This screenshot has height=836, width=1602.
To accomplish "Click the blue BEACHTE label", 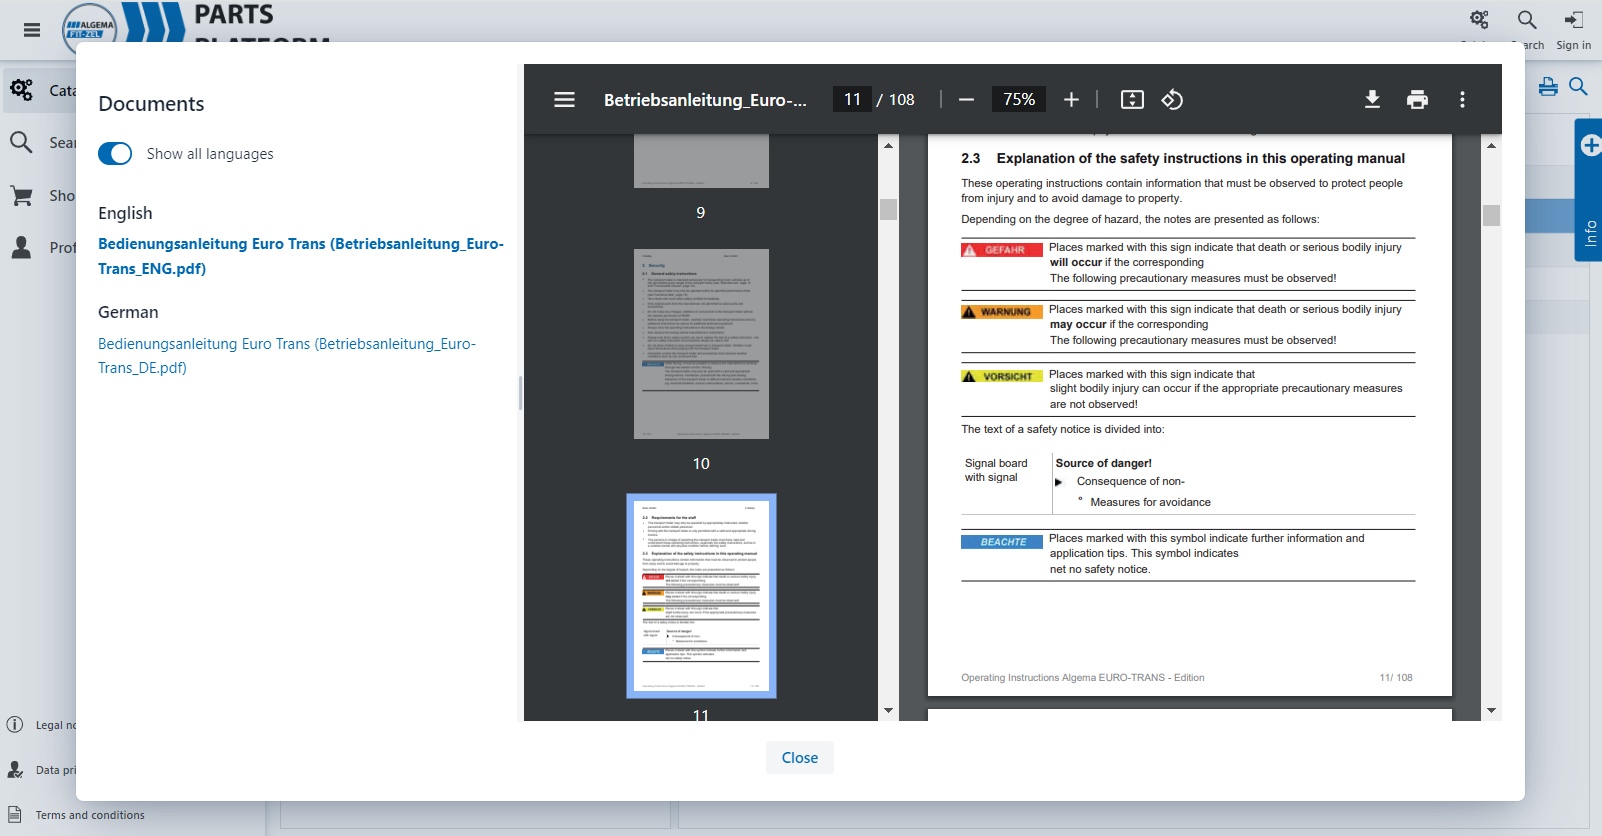I will pos(1002,542).
